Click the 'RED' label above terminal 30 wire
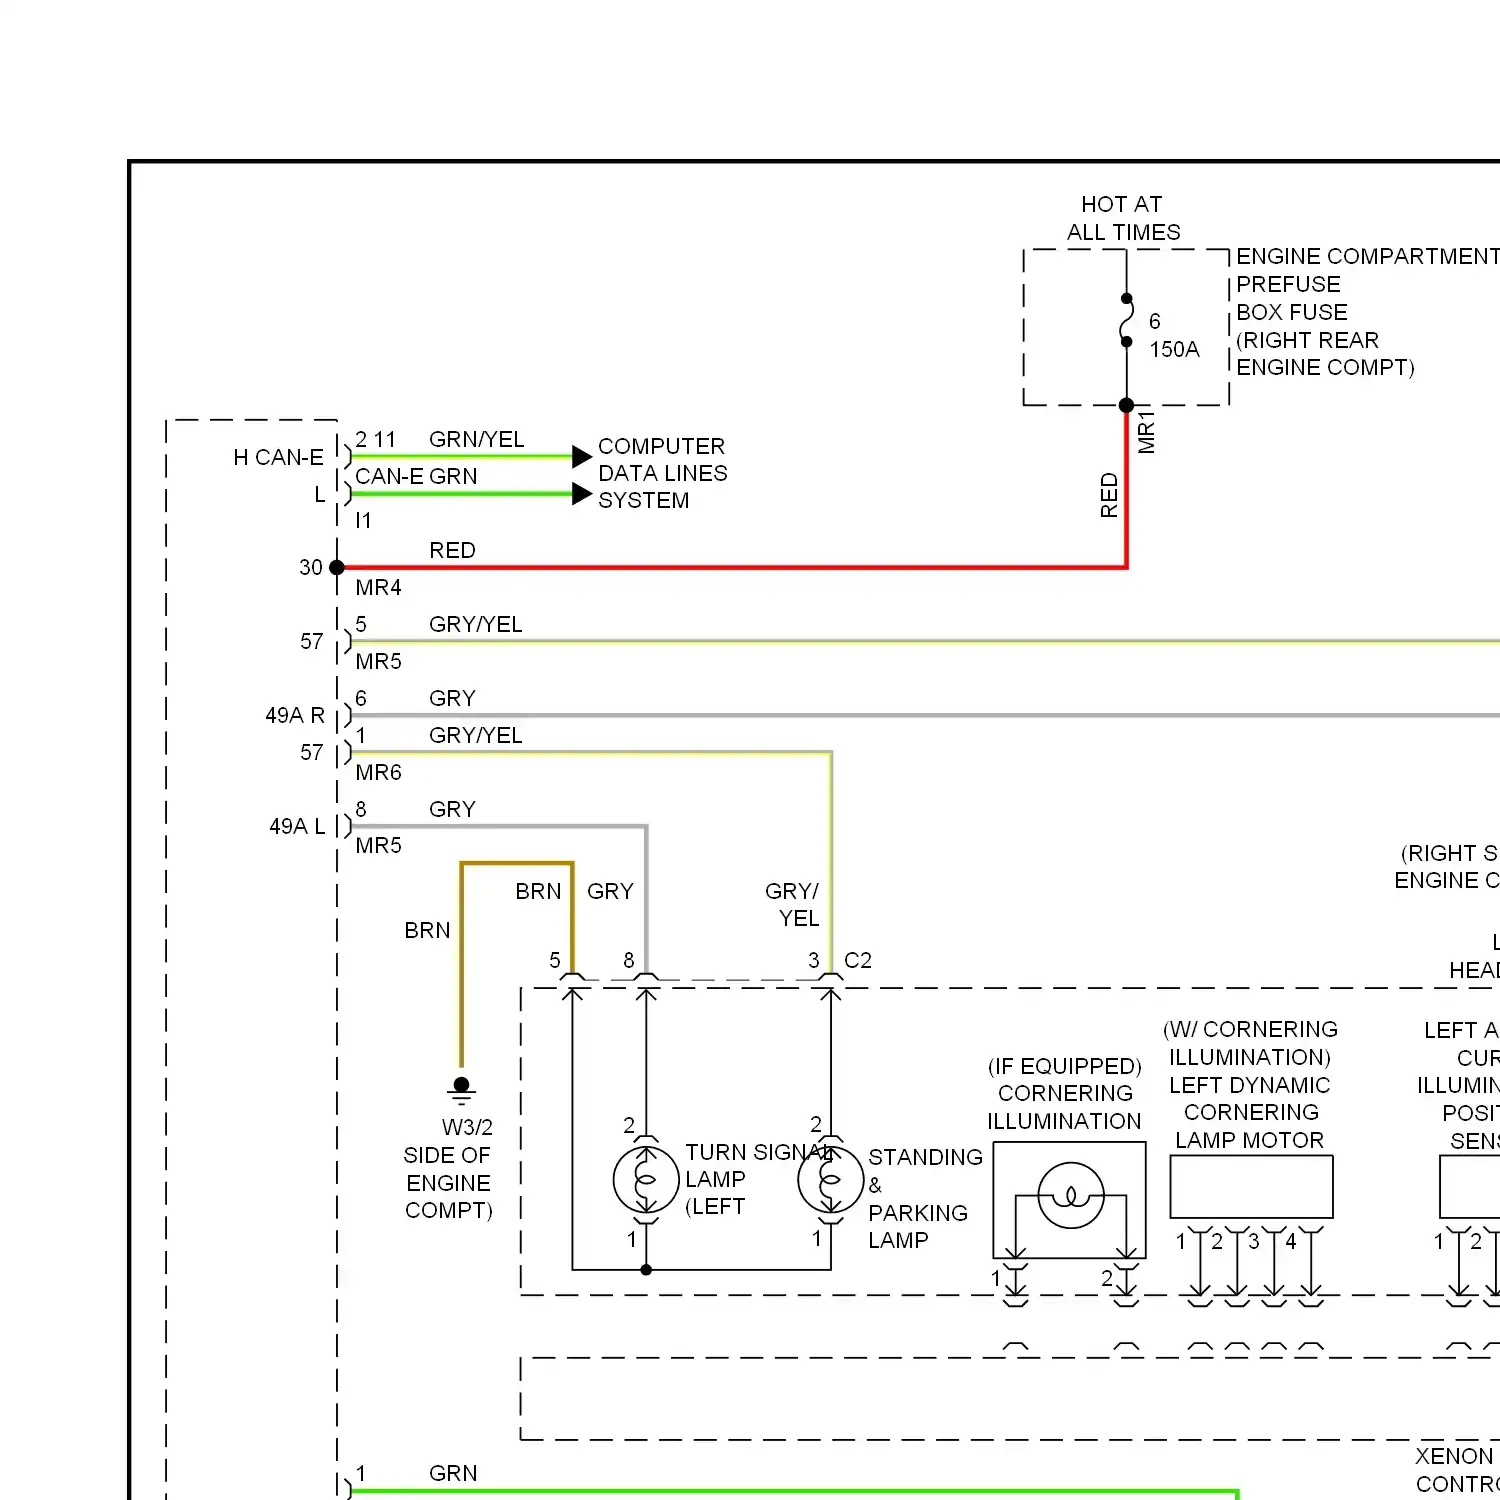 point(452,550)
